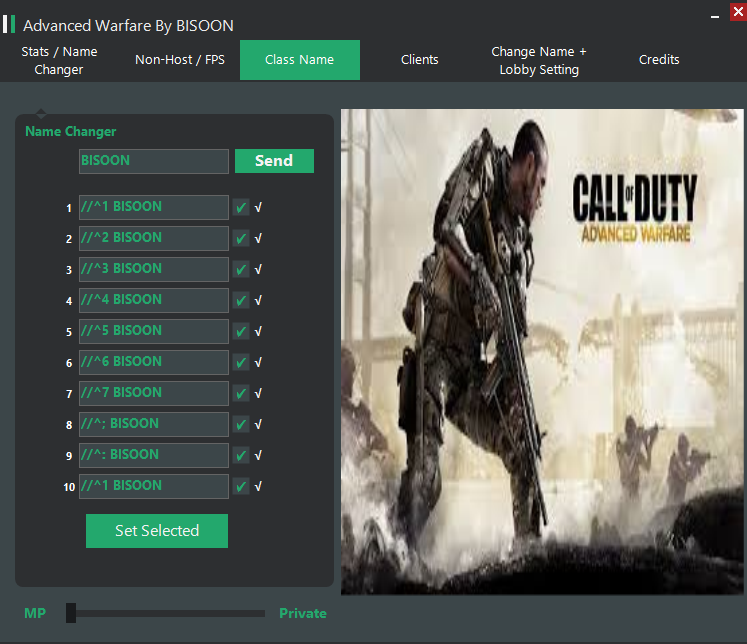Edit class name field 1 //^1 BISOON

point(154,207)
